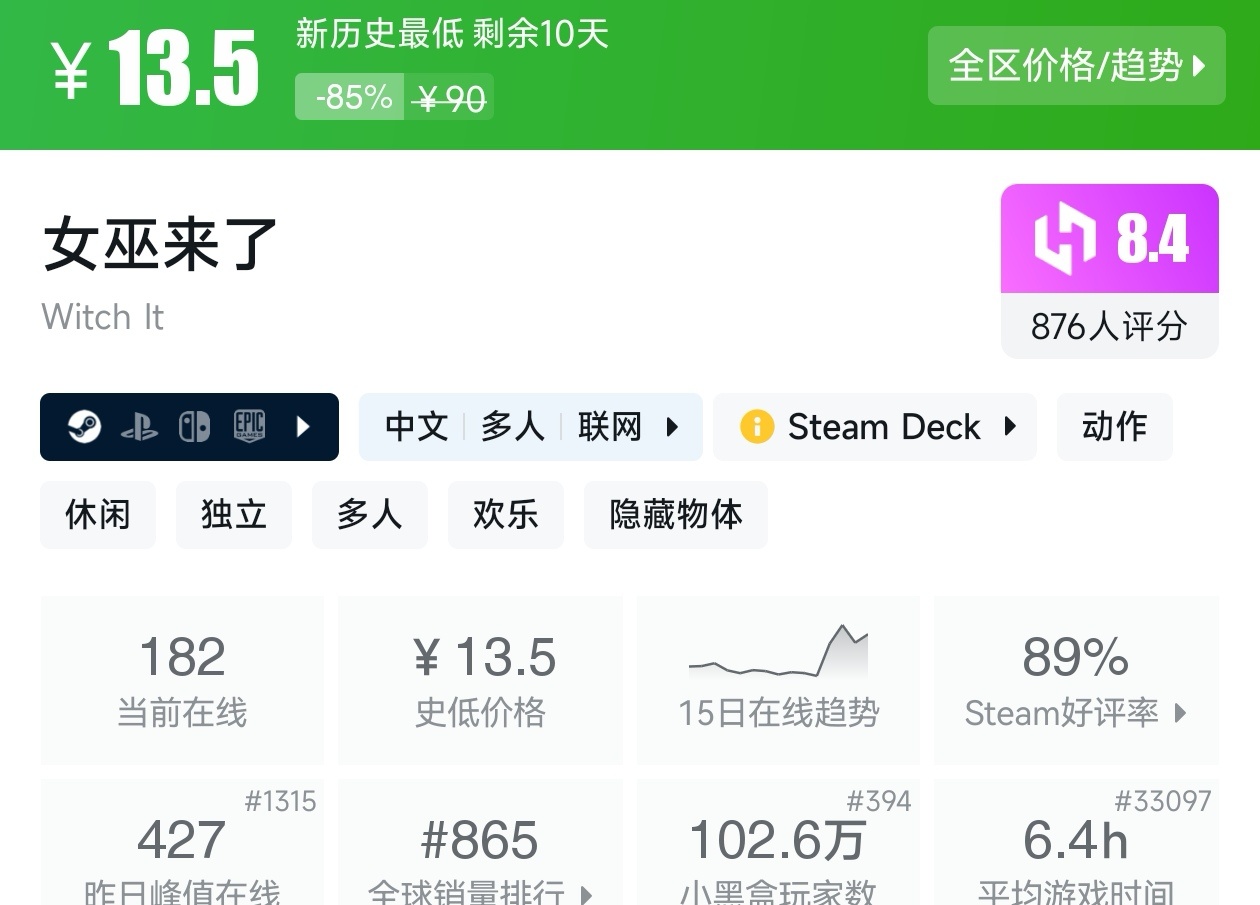
Task: Expand the 全球销量排行 arrow
Action: [x=587, y=894]
